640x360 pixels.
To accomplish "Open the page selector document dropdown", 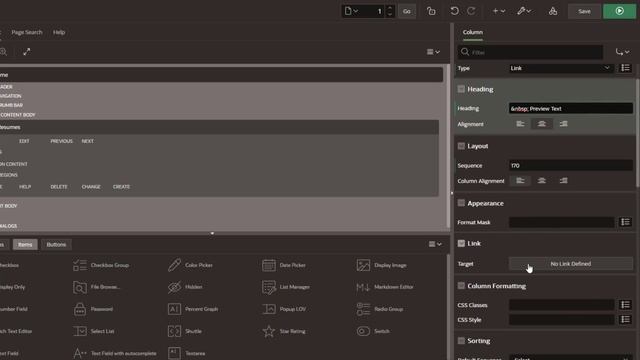I will [351, 11].
